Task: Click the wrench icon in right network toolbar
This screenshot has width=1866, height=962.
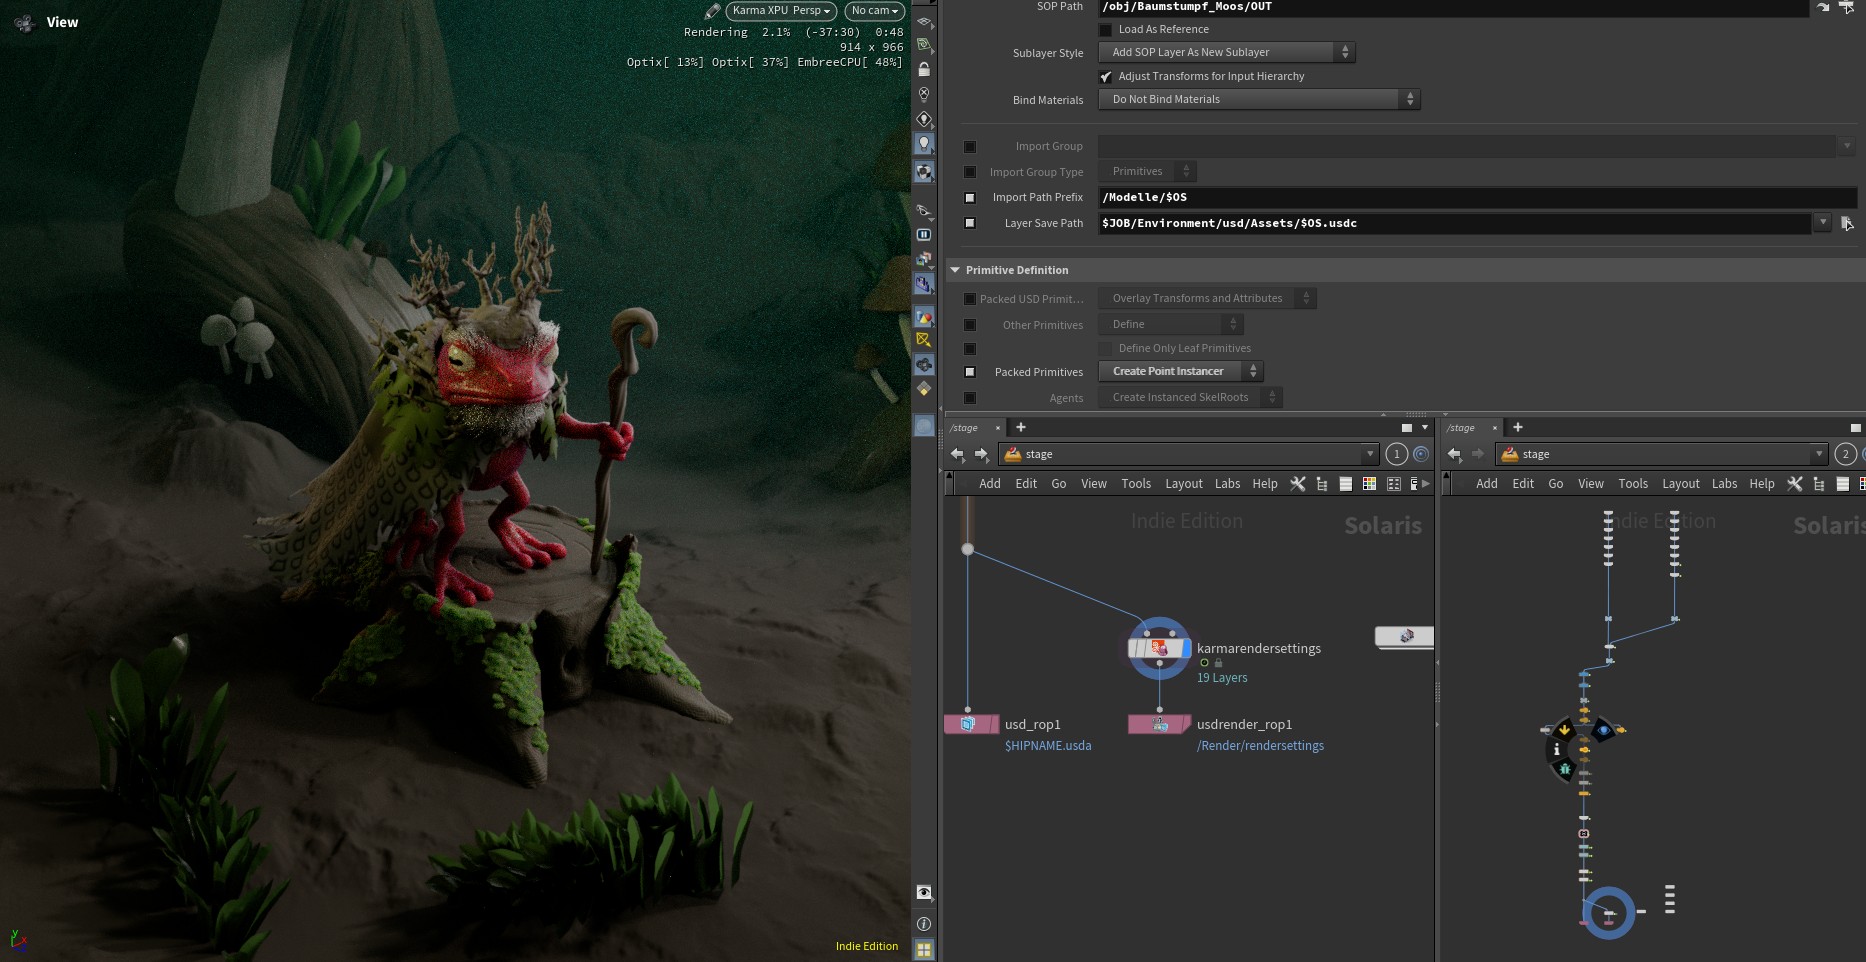Action: pyautogui.click(x=1795, y=484)
